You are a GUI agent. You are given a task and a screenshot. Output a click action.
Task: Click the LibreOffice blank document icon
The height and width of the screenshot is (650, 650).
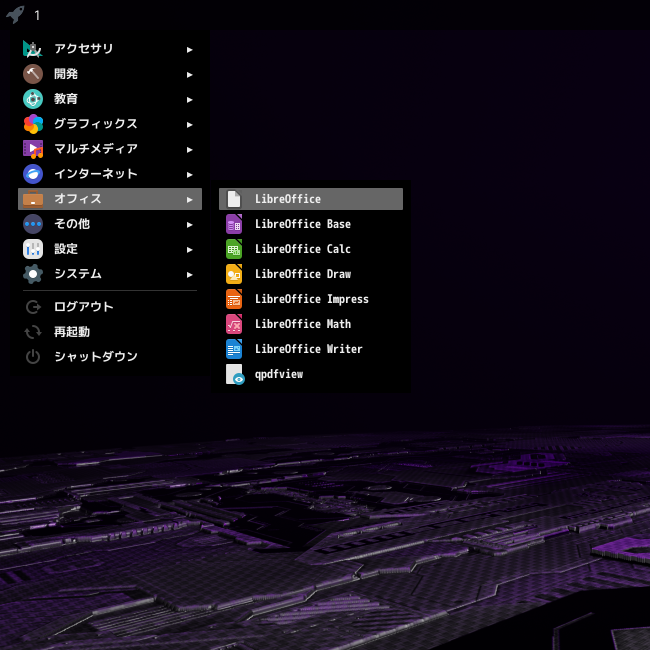point(234,199)
